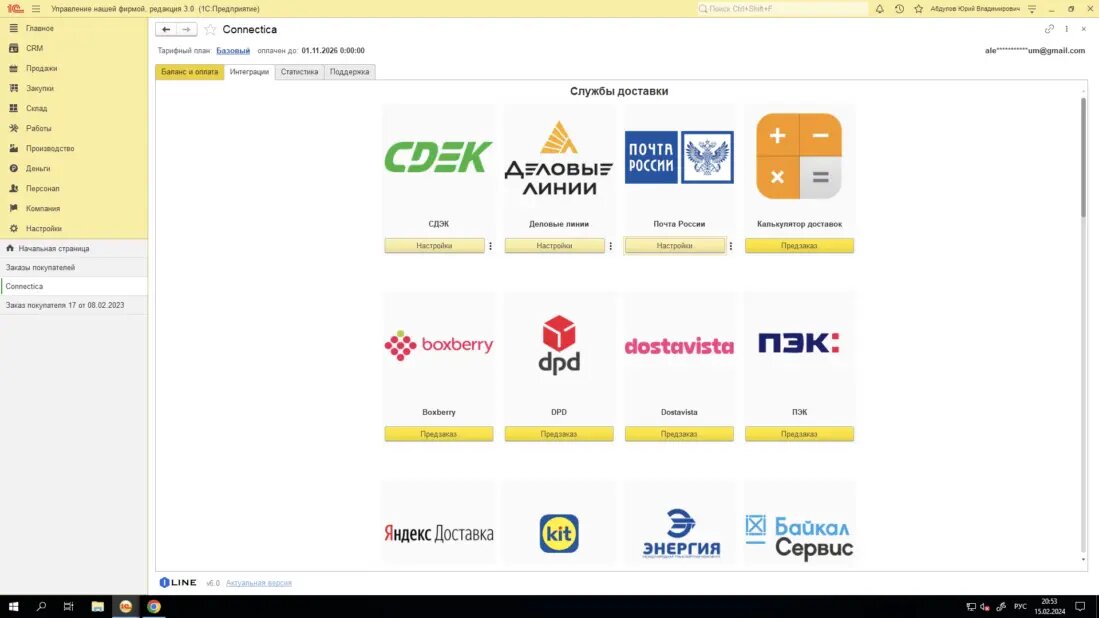Viewport: 1099px width, 618px height.
Task: Open page more options dots menu
Action: 1067,29
